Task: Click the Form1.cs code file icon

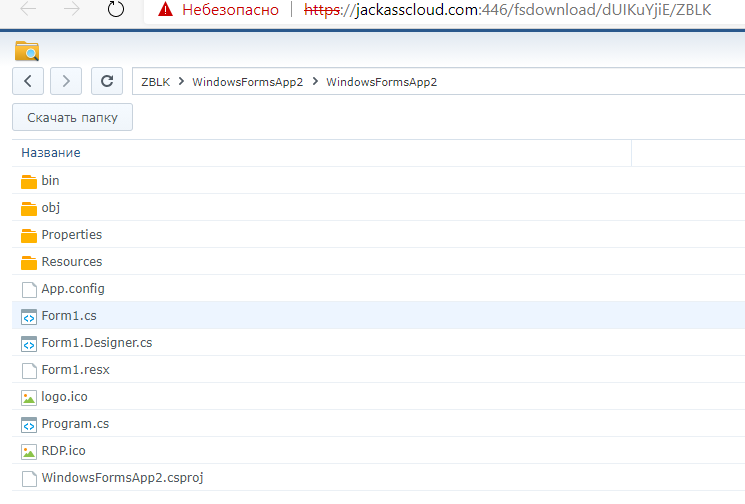Action: point(29,317)
